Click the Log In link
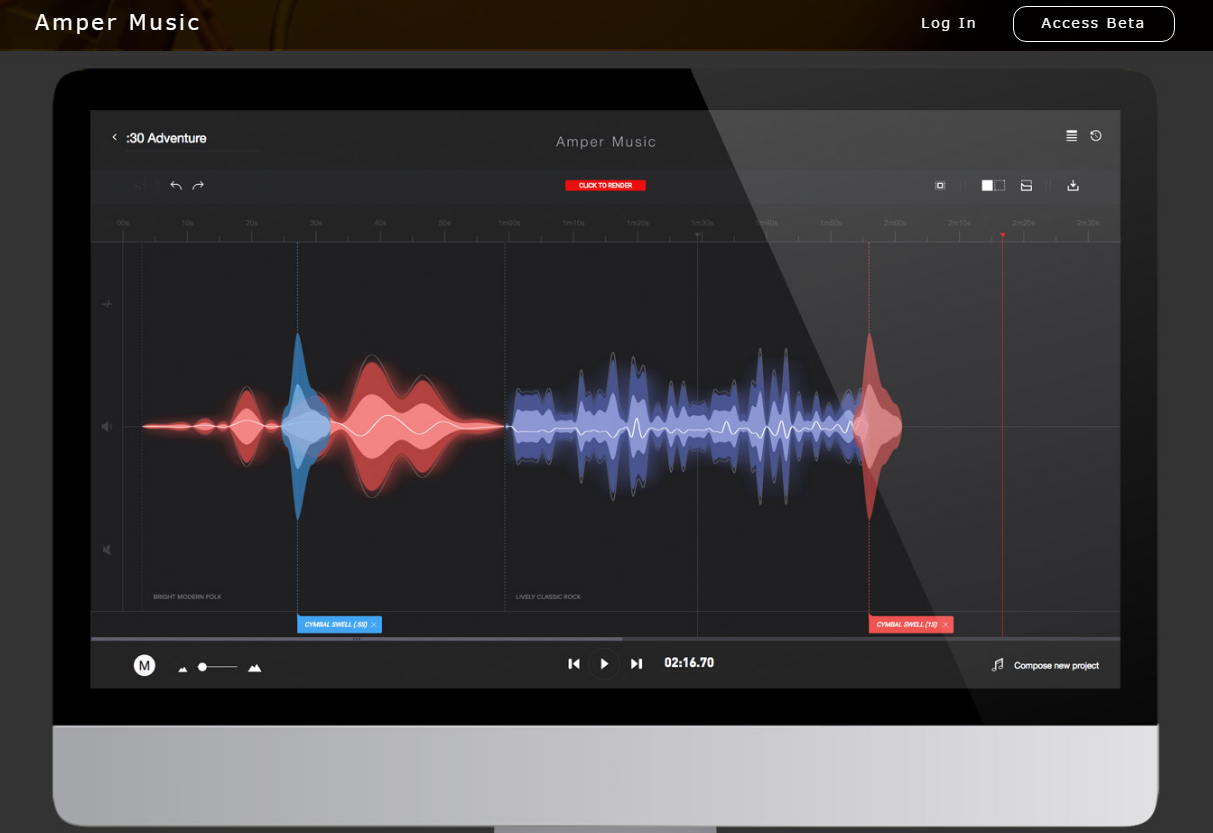The image size is (1213, 833). point(948,23)
